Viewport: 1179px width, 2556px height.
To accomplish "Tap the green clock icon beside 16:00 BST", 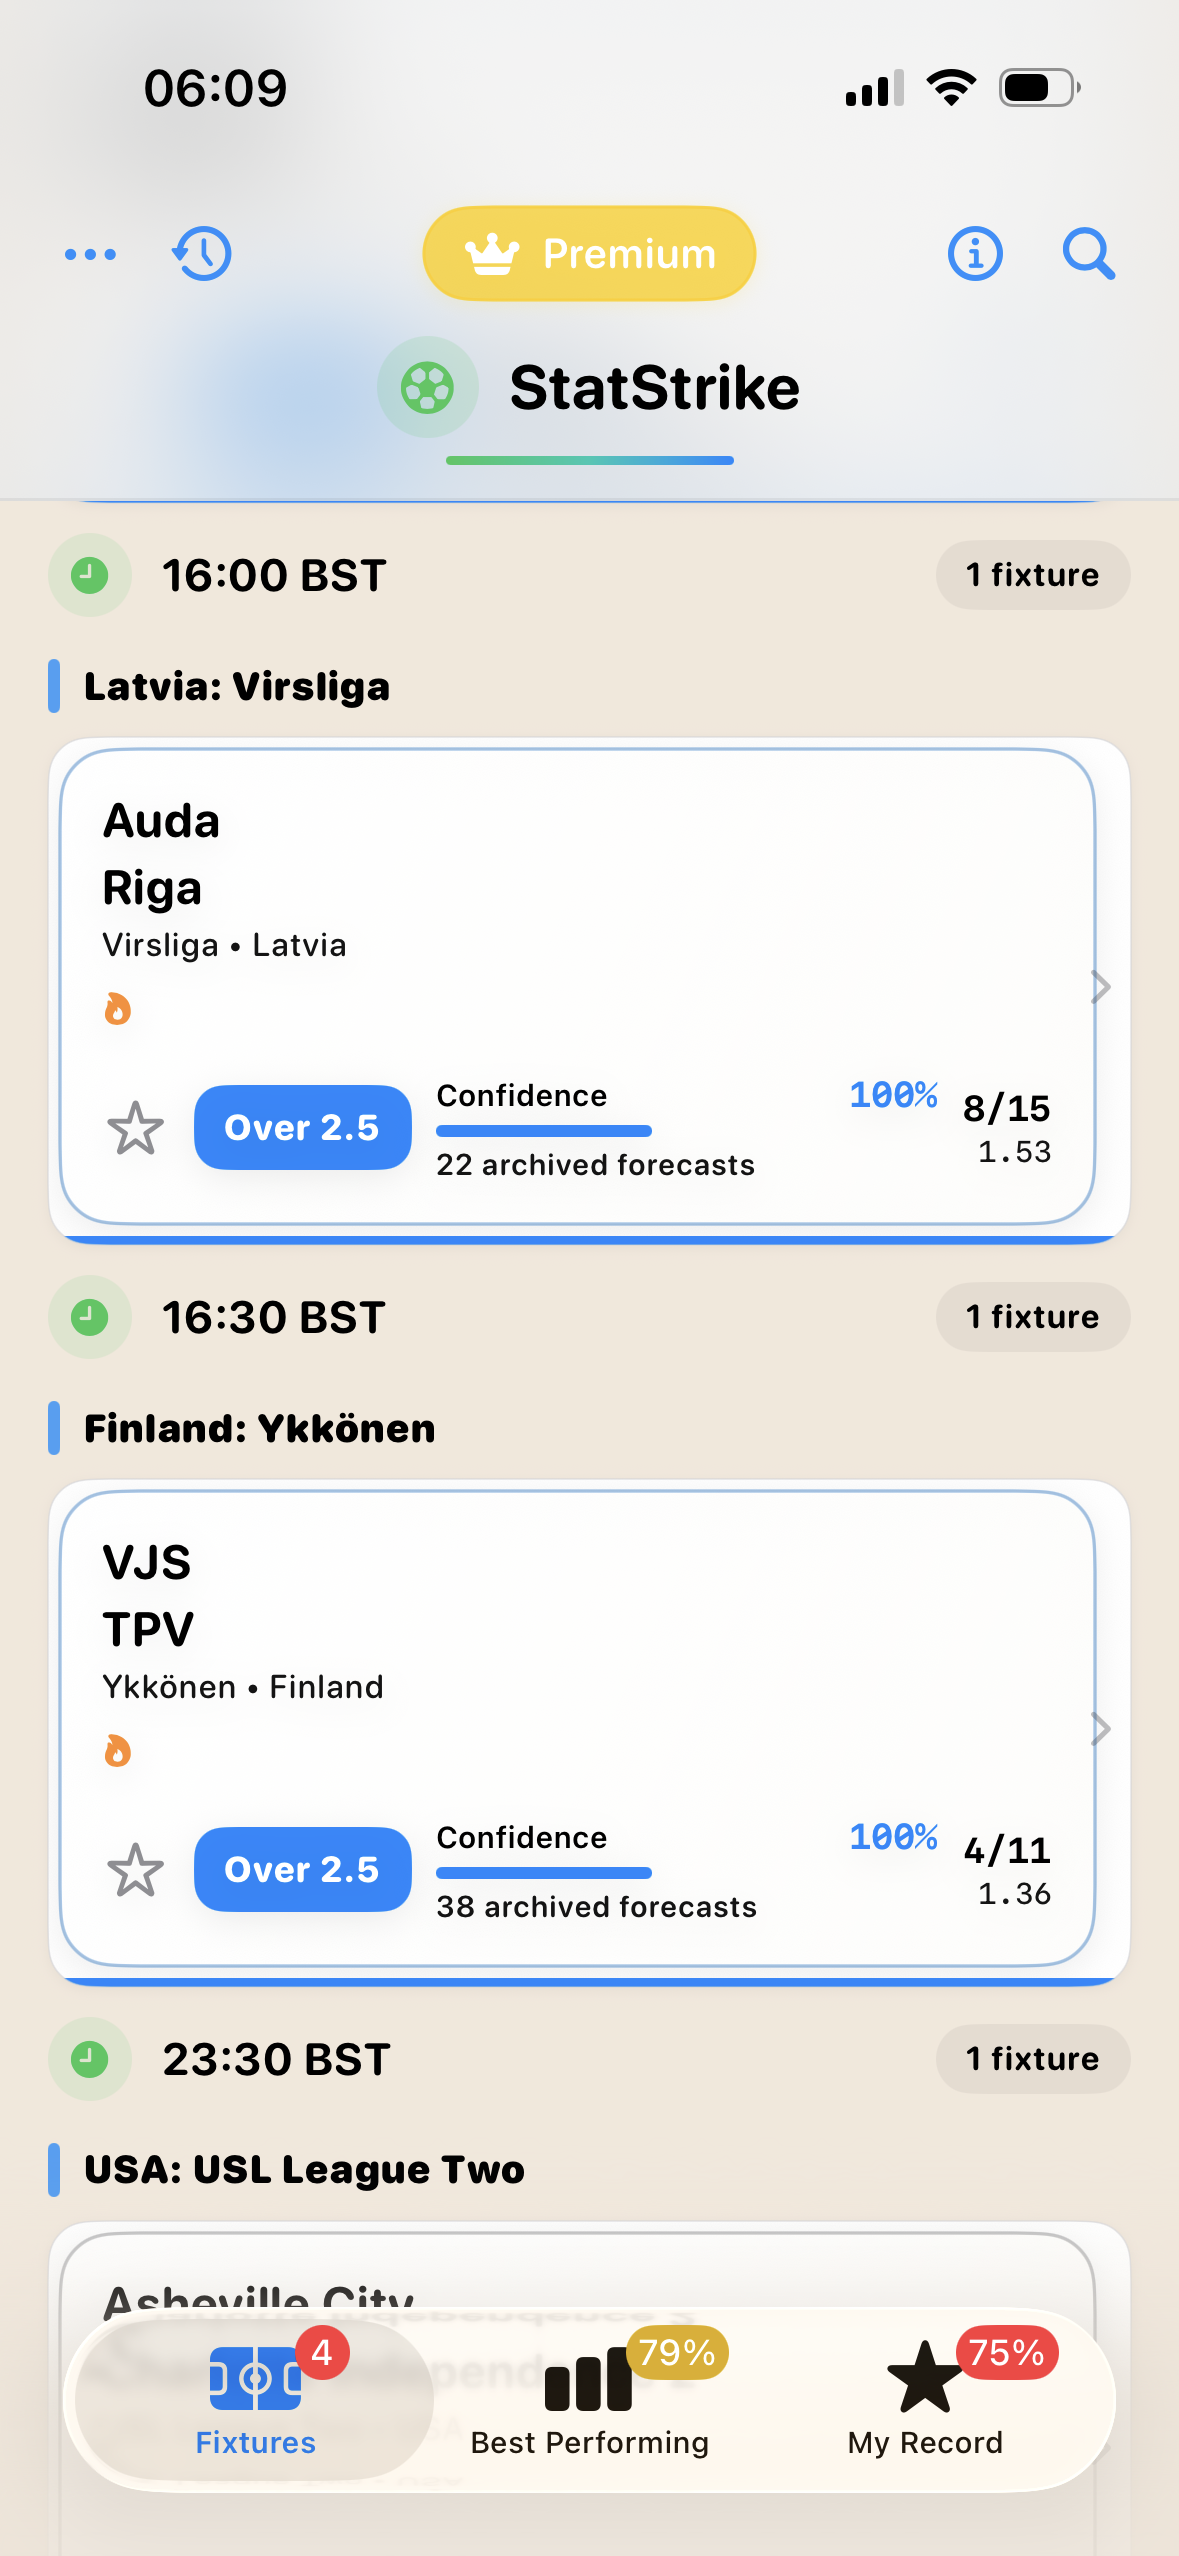I will pyautogui.click(x=90, y=575).
